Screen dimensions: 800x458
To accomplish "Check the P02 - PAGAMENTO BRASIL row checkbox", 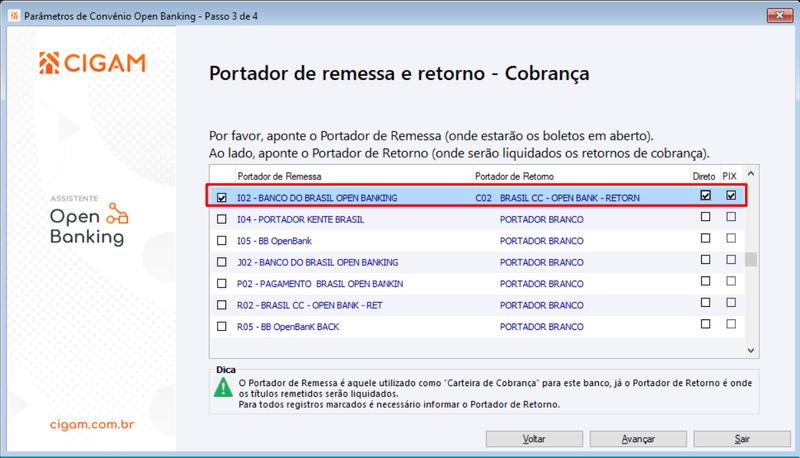I will coord(221,283).
